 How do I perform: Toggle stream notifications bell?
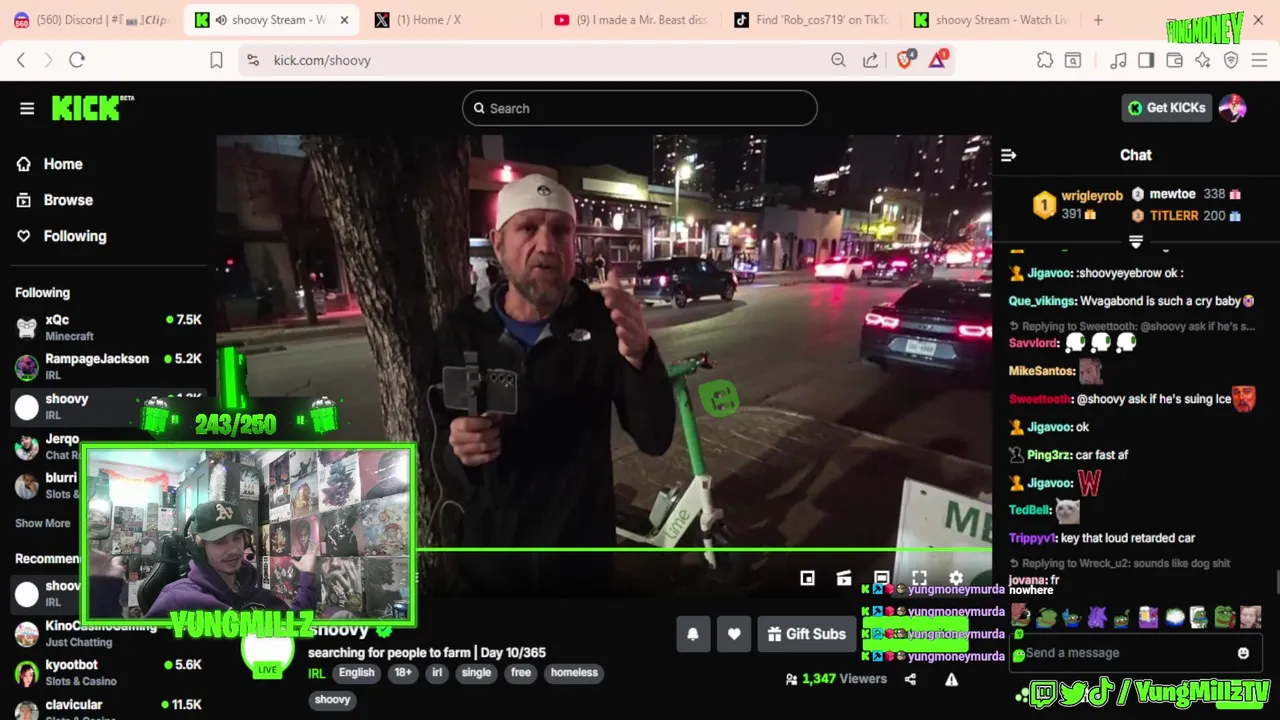coord(692,634)
